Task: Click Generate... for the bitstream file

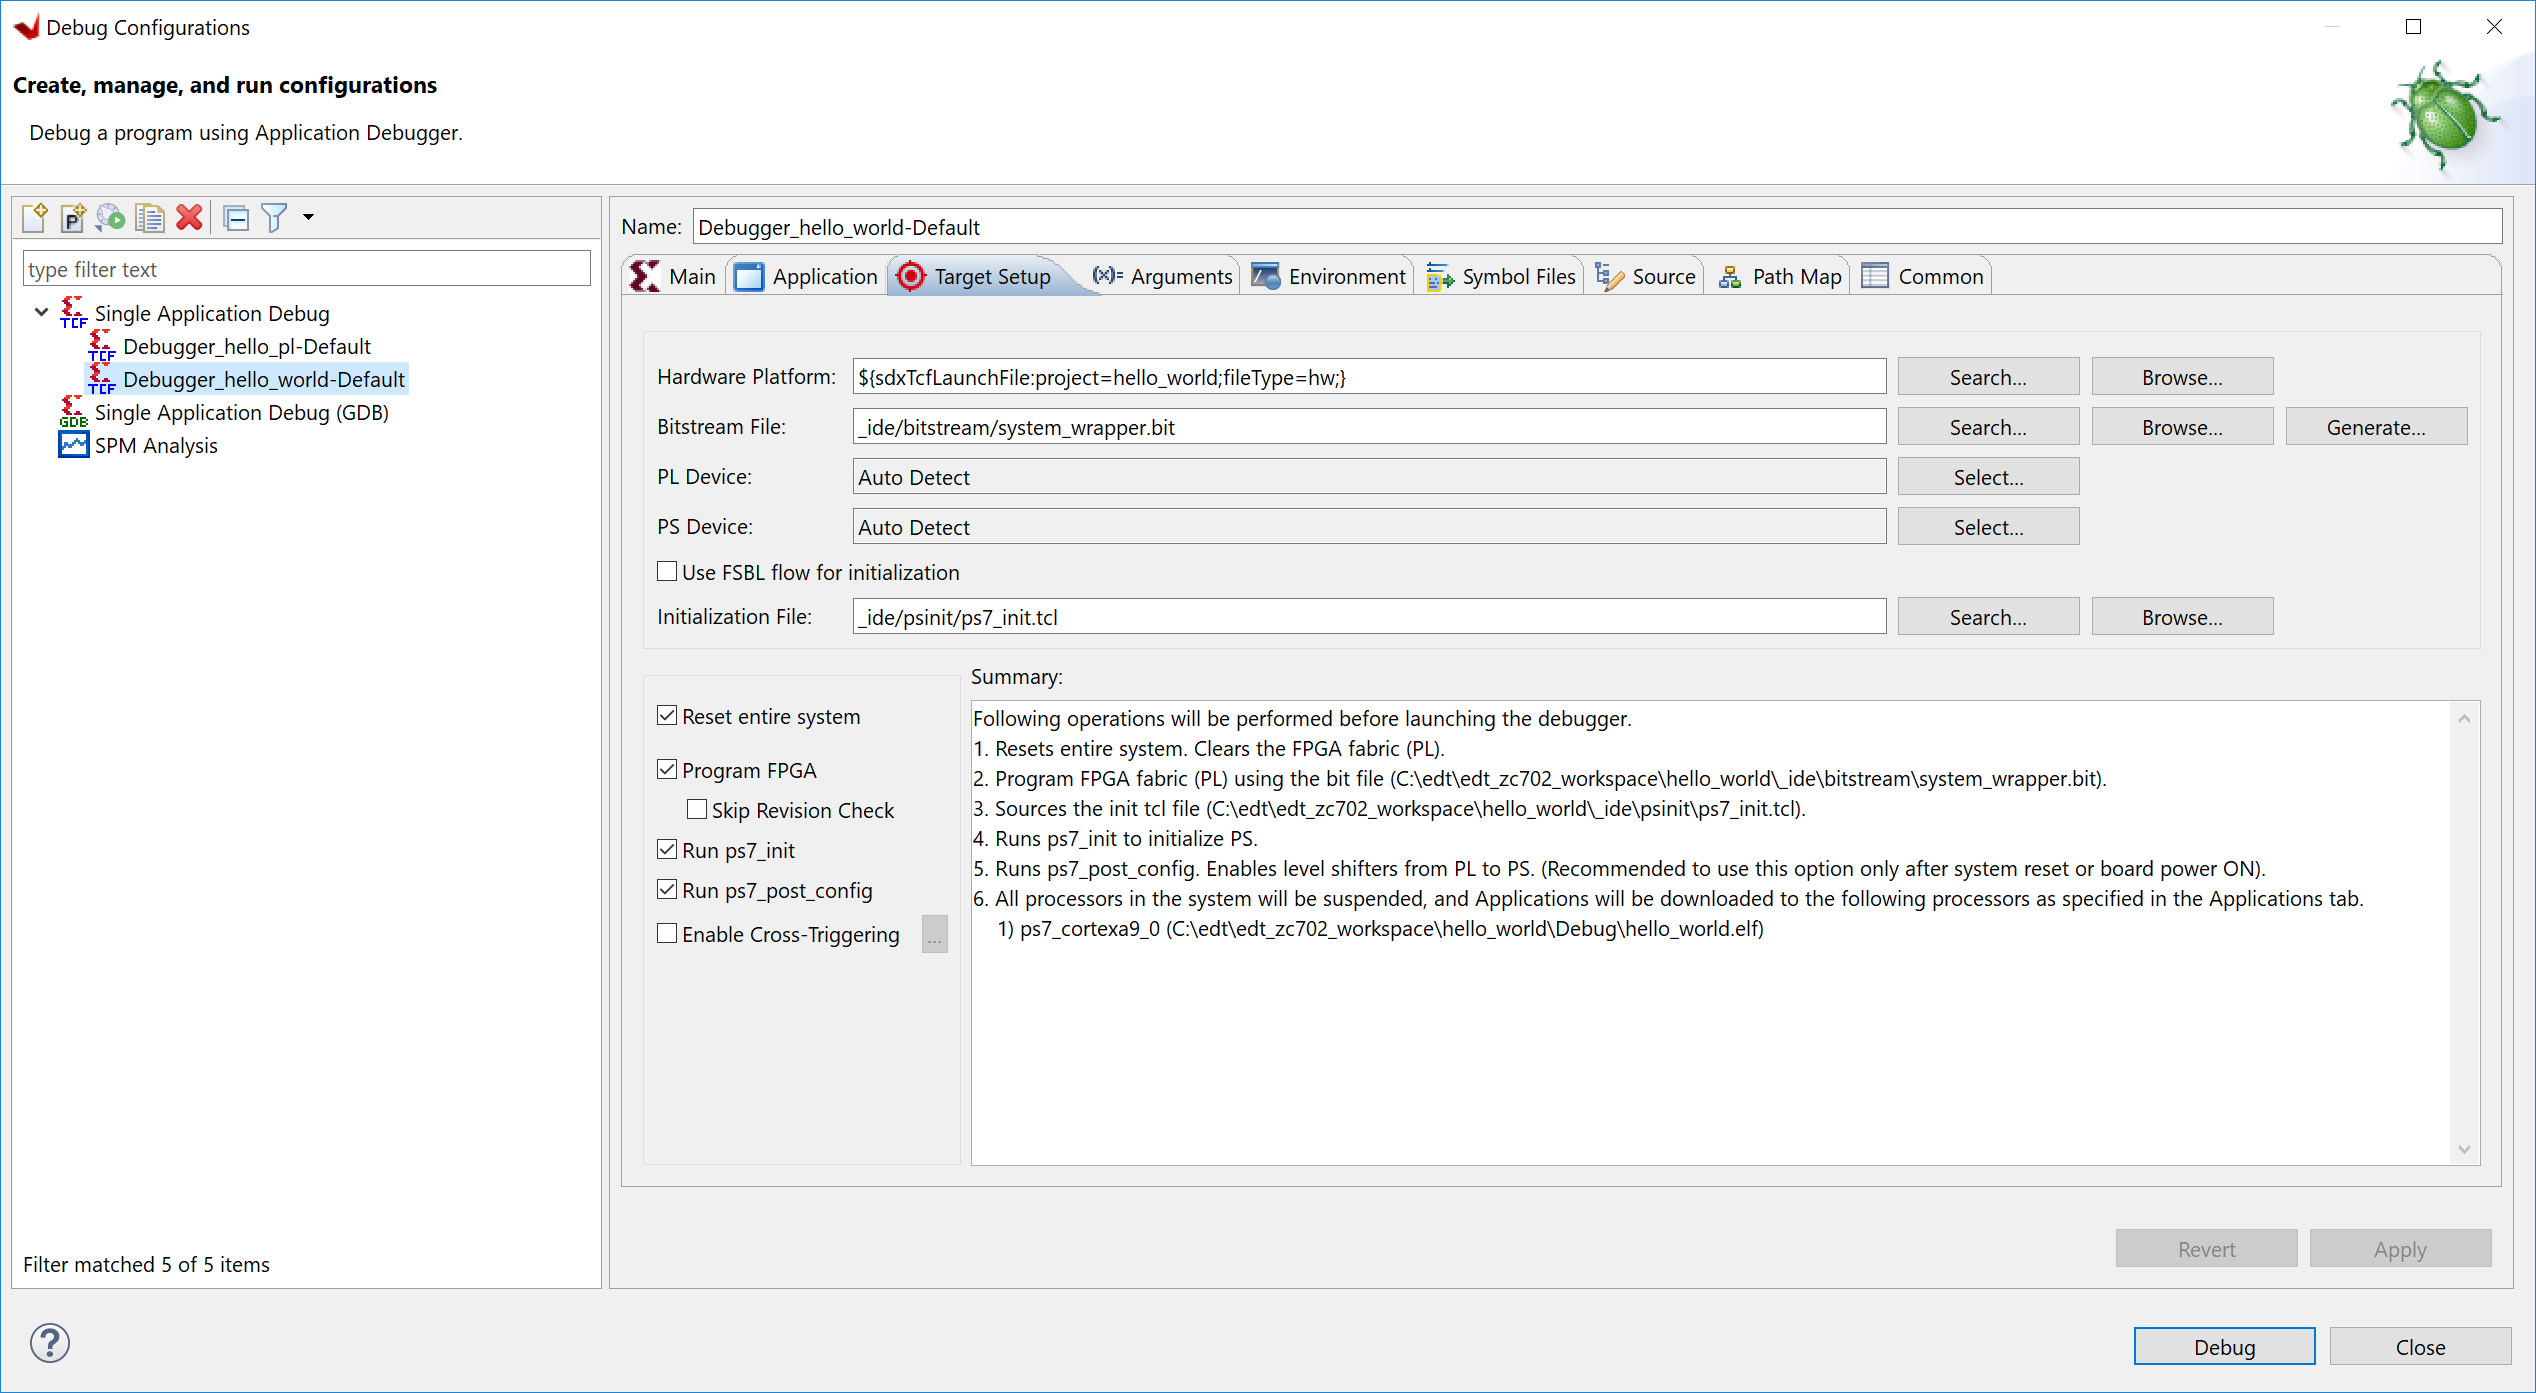Action: click(x=2375, y=427)
